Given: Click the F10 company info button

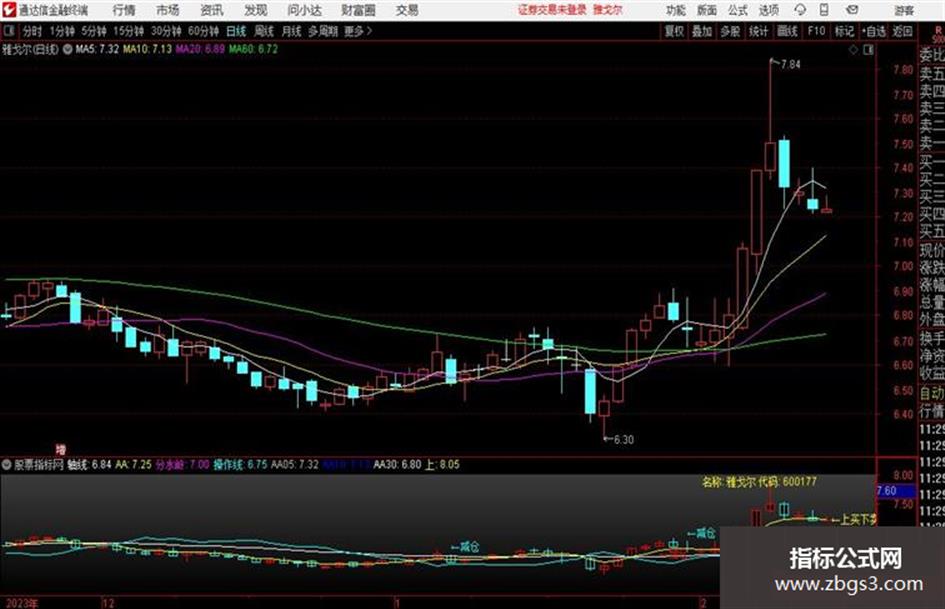Looking at the screenshot, I should click(816, 31).
